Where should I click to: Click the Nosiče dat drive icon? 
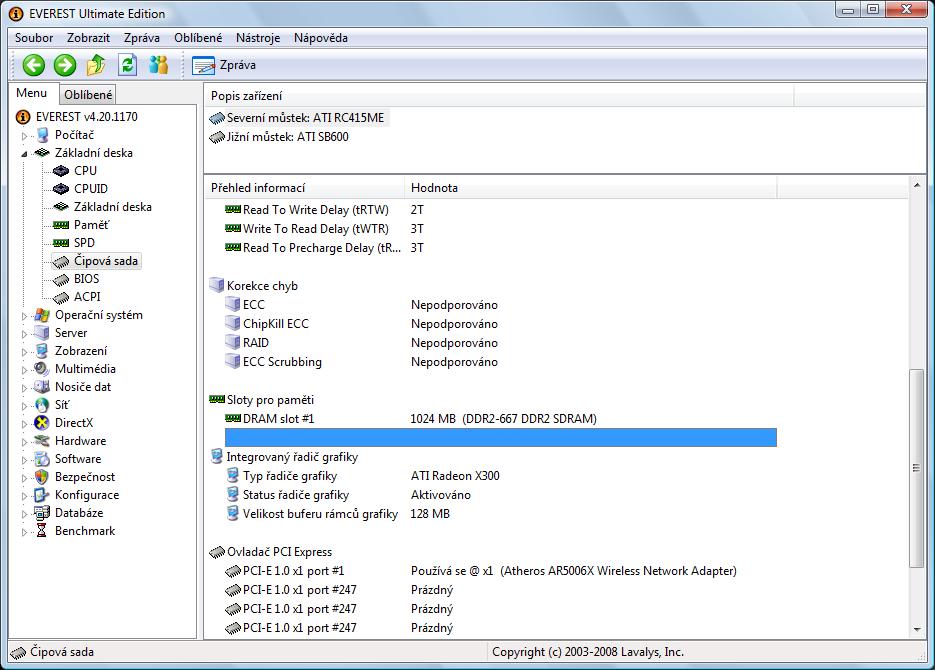[42, 386]
